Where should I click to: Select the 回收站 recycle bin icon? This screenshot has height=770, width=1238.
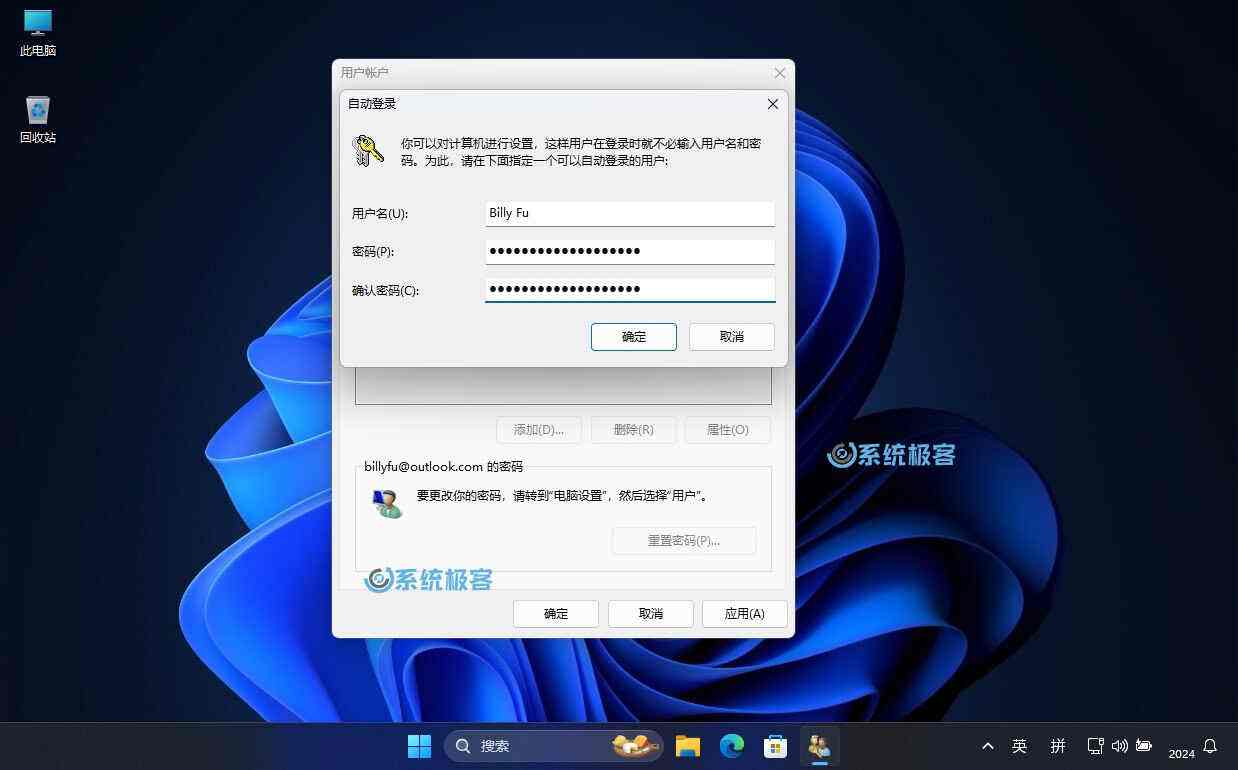click(x=38, y=119)
